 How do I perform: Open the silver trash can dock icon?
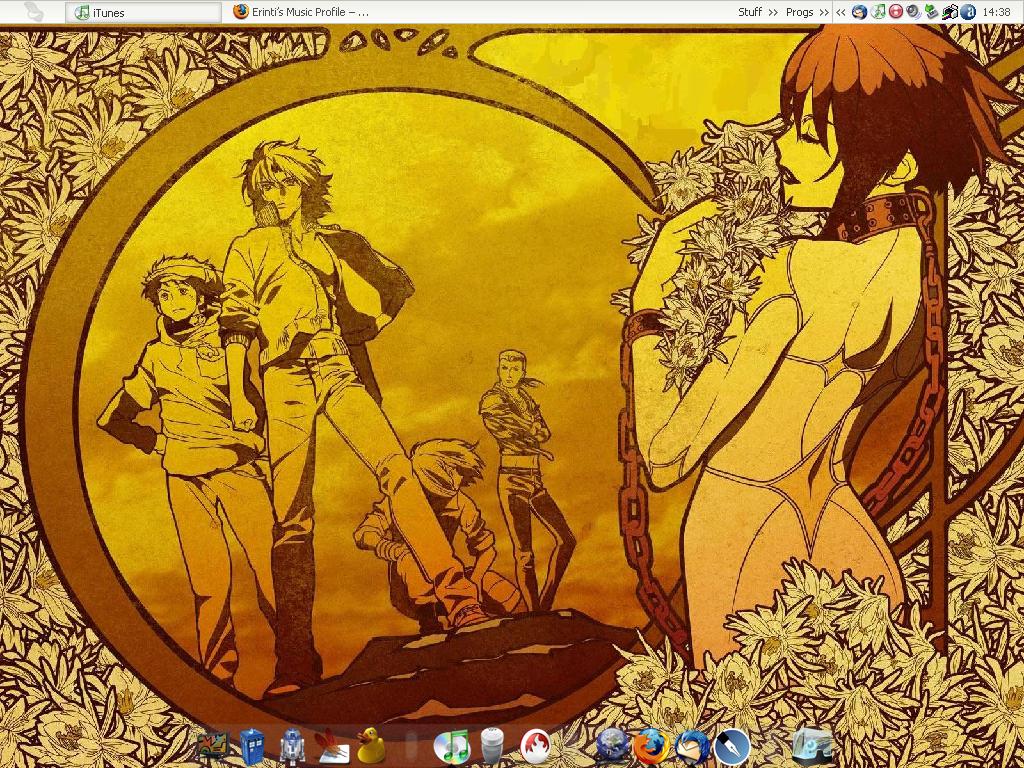(492, 746)
